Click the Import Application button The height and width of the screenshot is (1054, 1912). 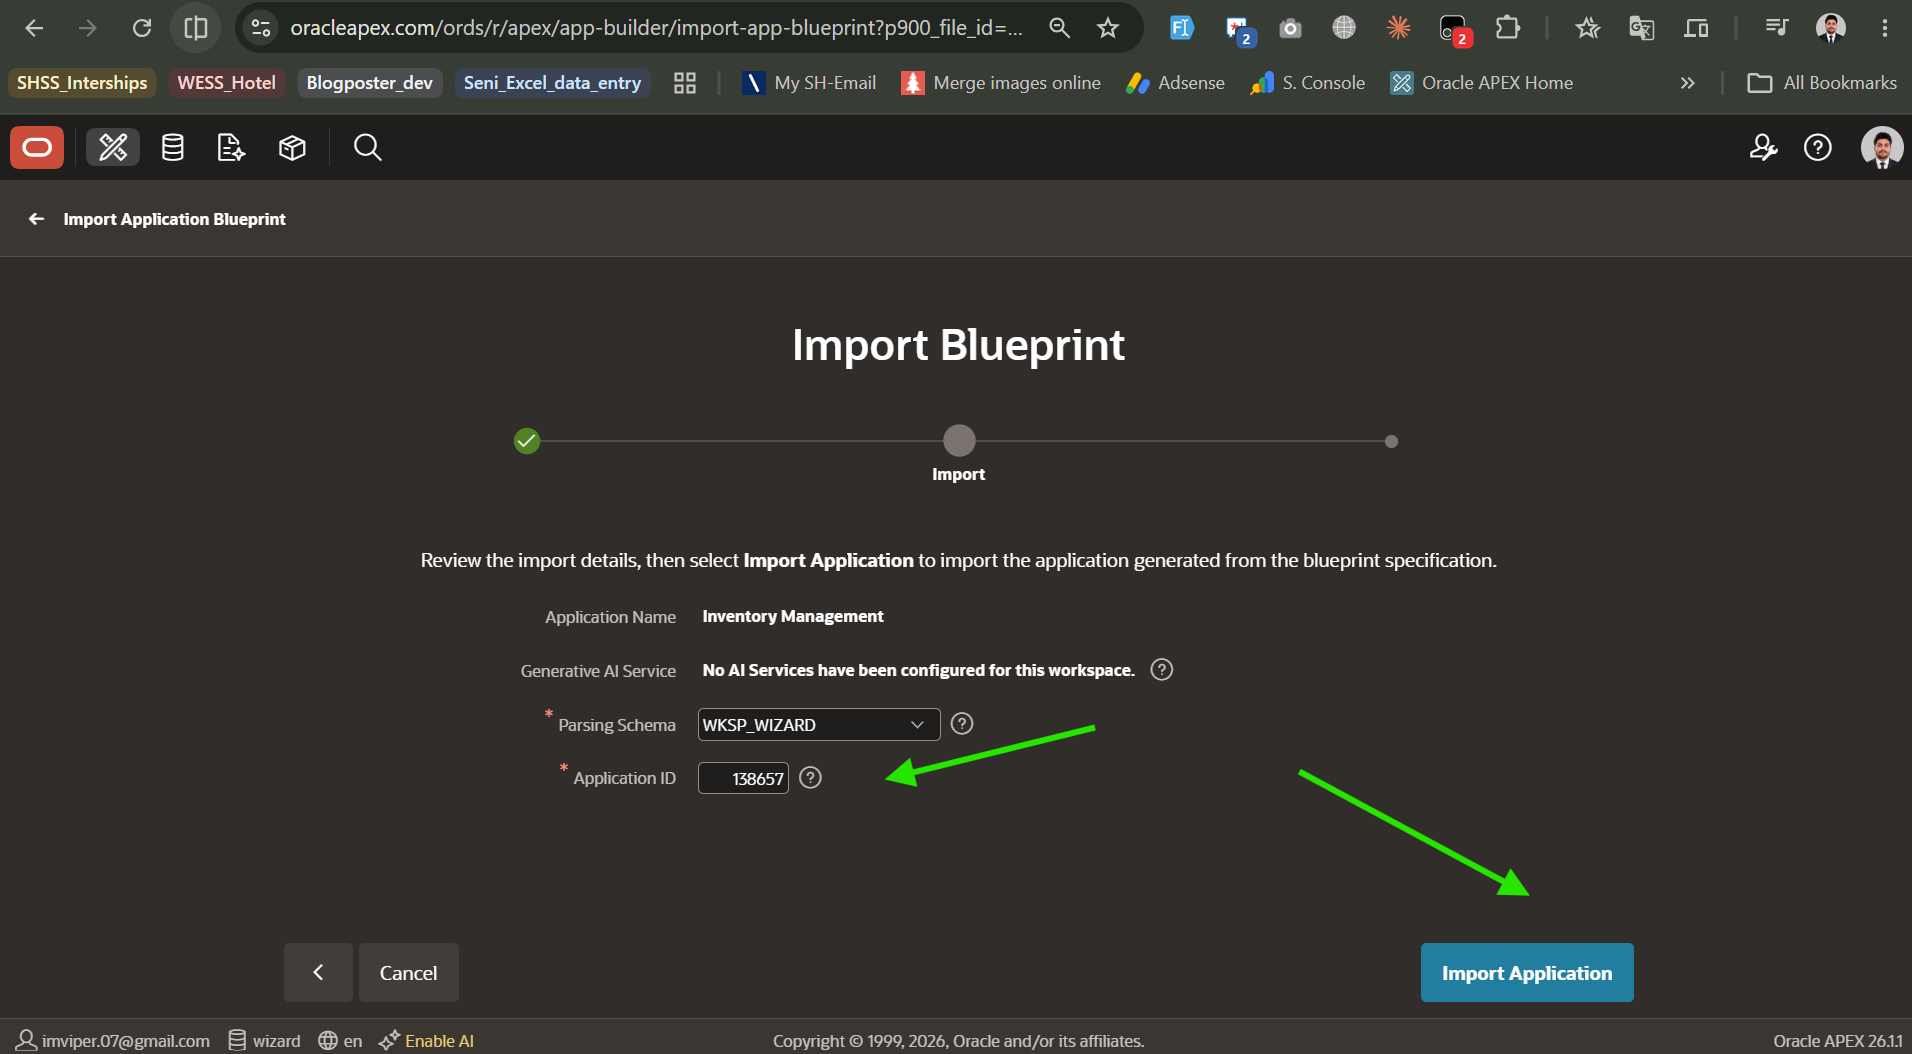pyautogui.click(x=1527, y=973)
